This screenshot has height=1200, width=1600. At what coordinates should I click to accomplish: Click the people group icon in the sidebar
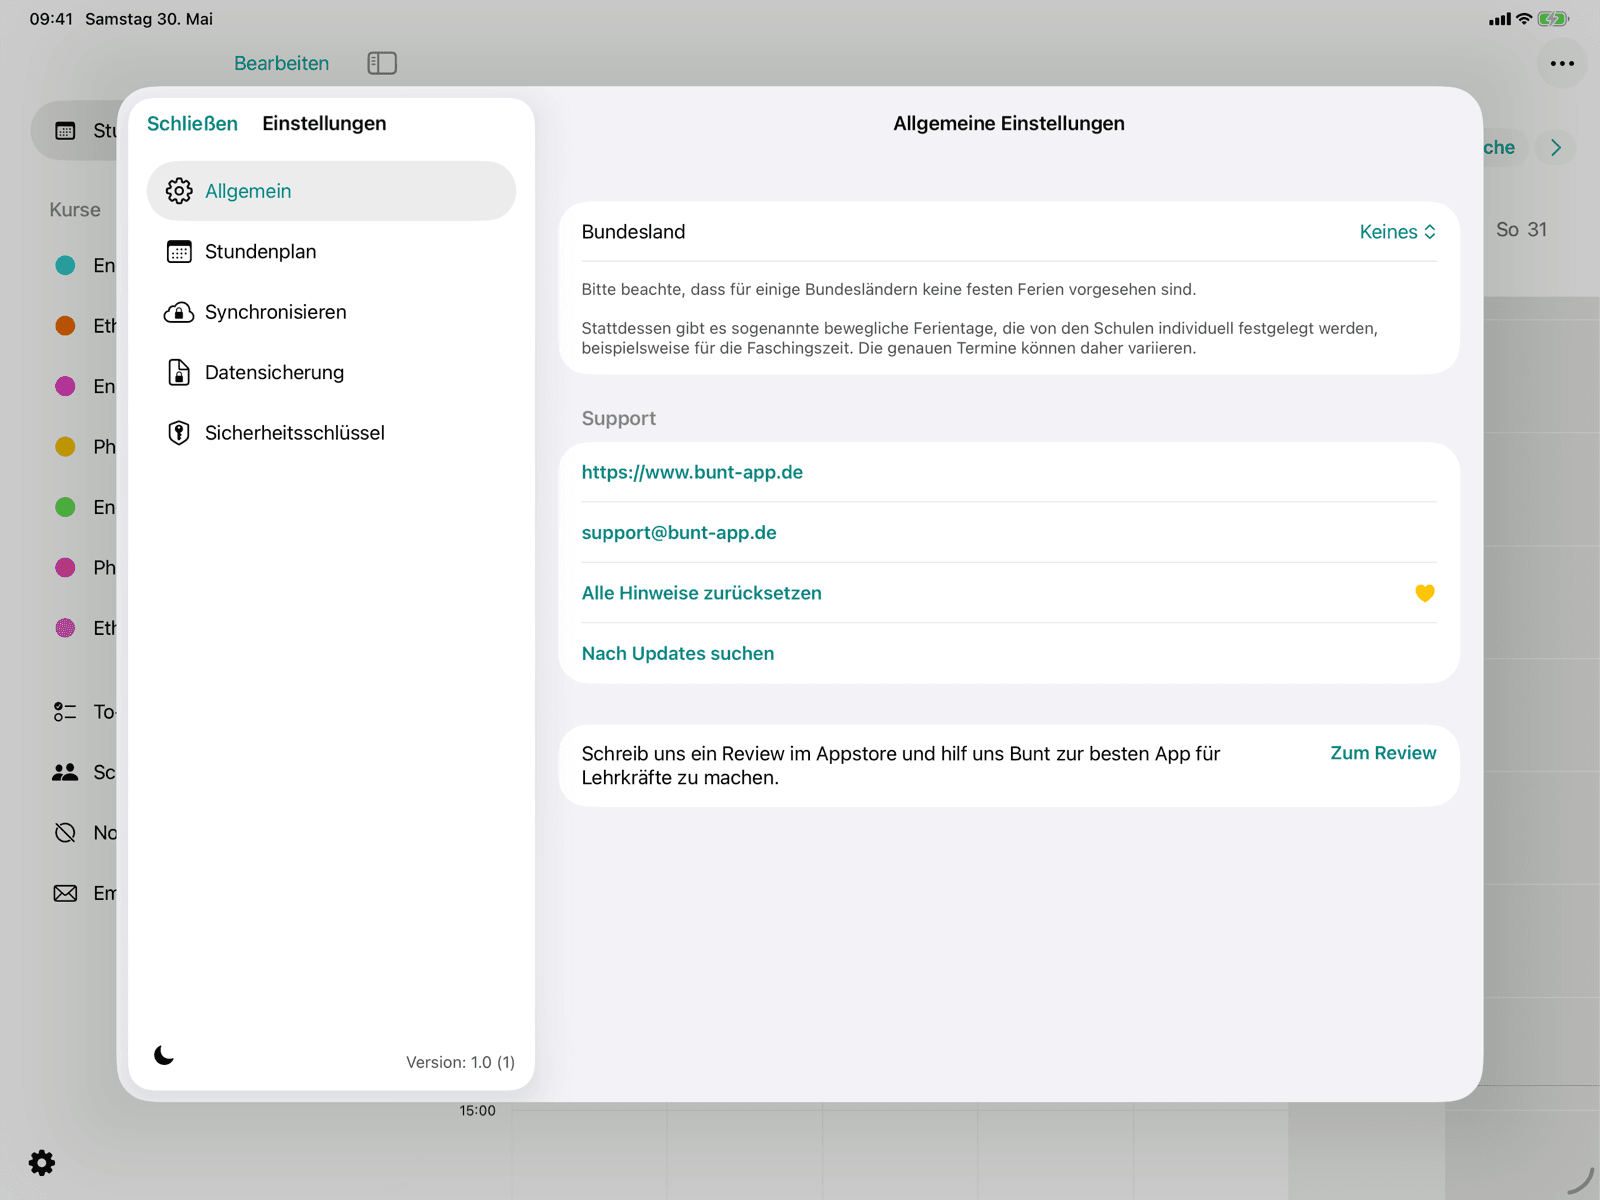coord(65,772)
